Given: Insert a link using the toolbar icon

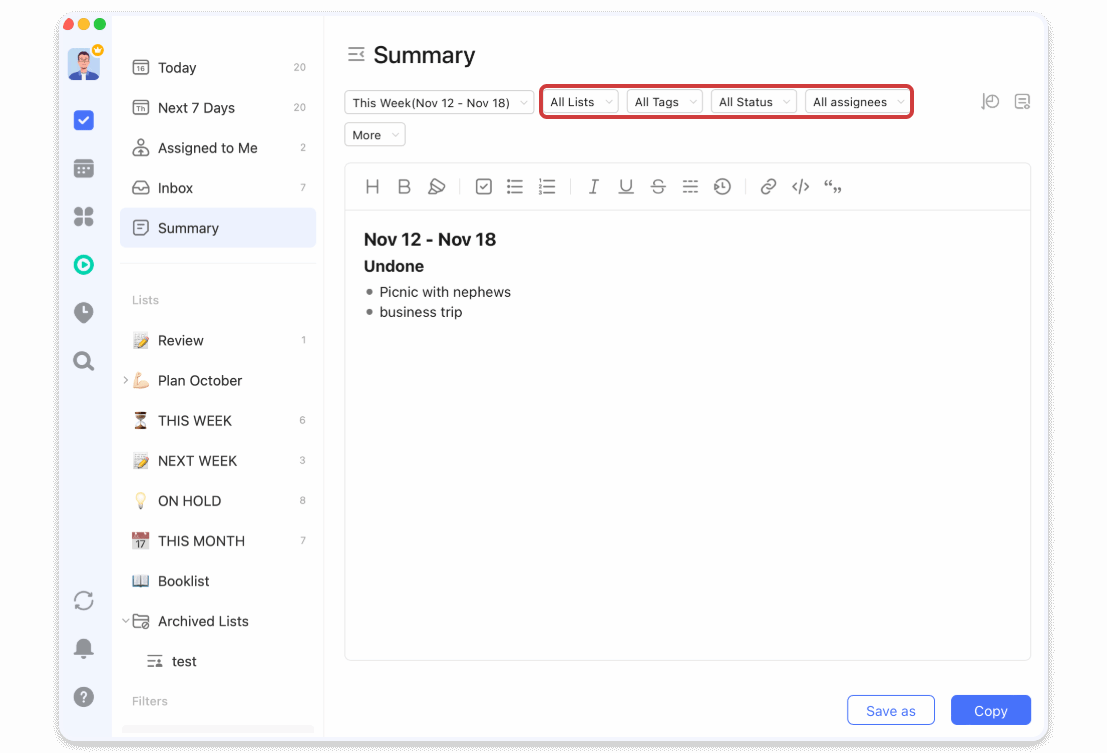Looking at the screenshot, I should coord(768,186).
